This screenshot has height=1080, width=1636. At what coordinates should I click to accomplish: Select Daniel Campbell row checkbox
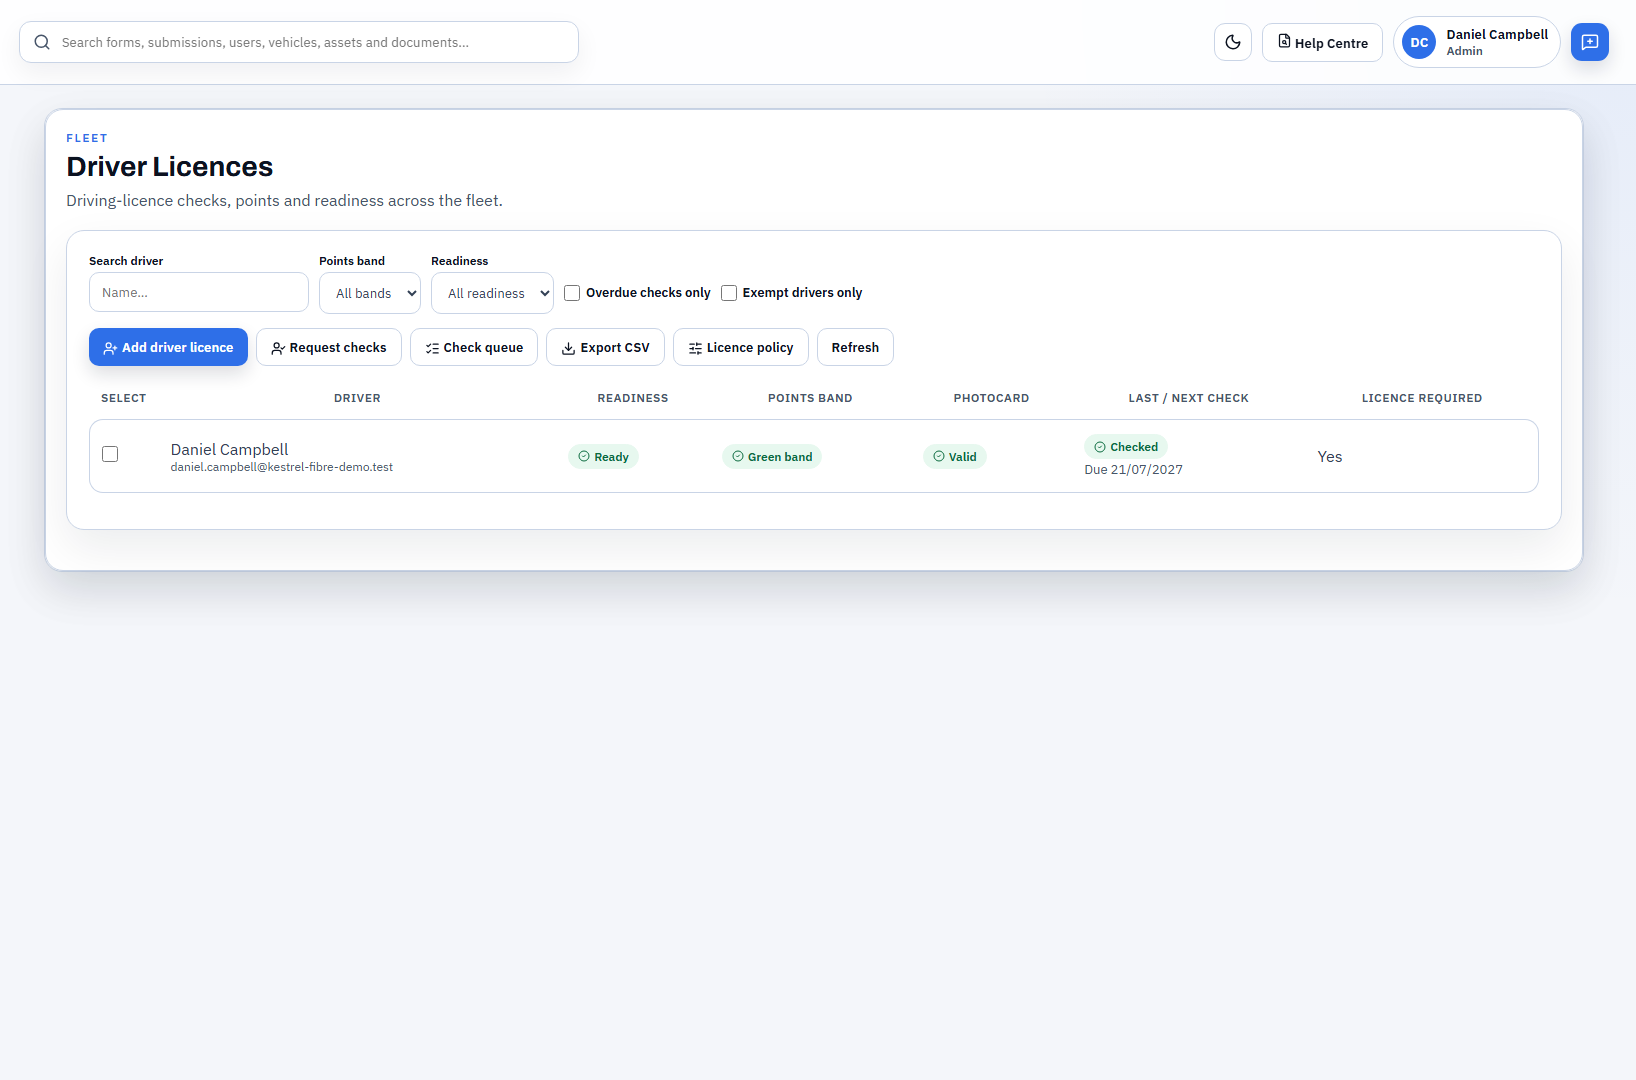click(x=110, y=454)
